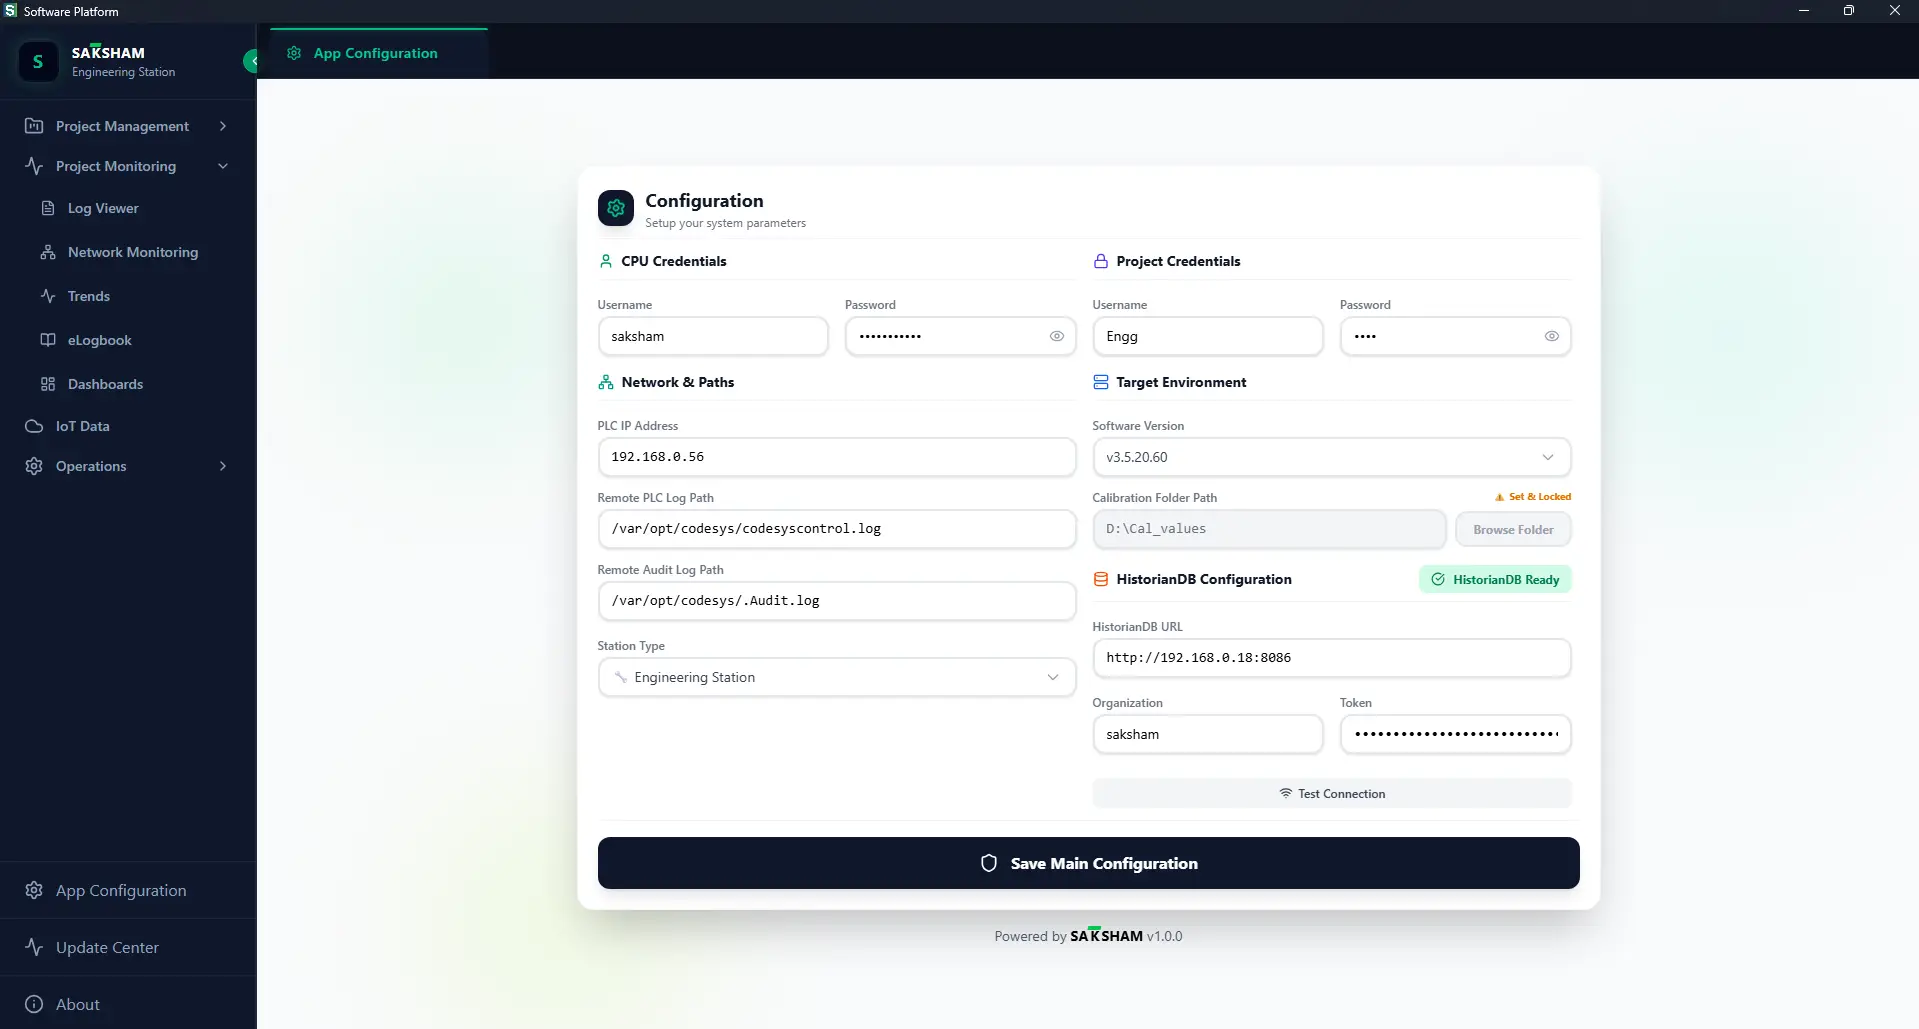Click the Target Environment server icon

(1101, 382)
